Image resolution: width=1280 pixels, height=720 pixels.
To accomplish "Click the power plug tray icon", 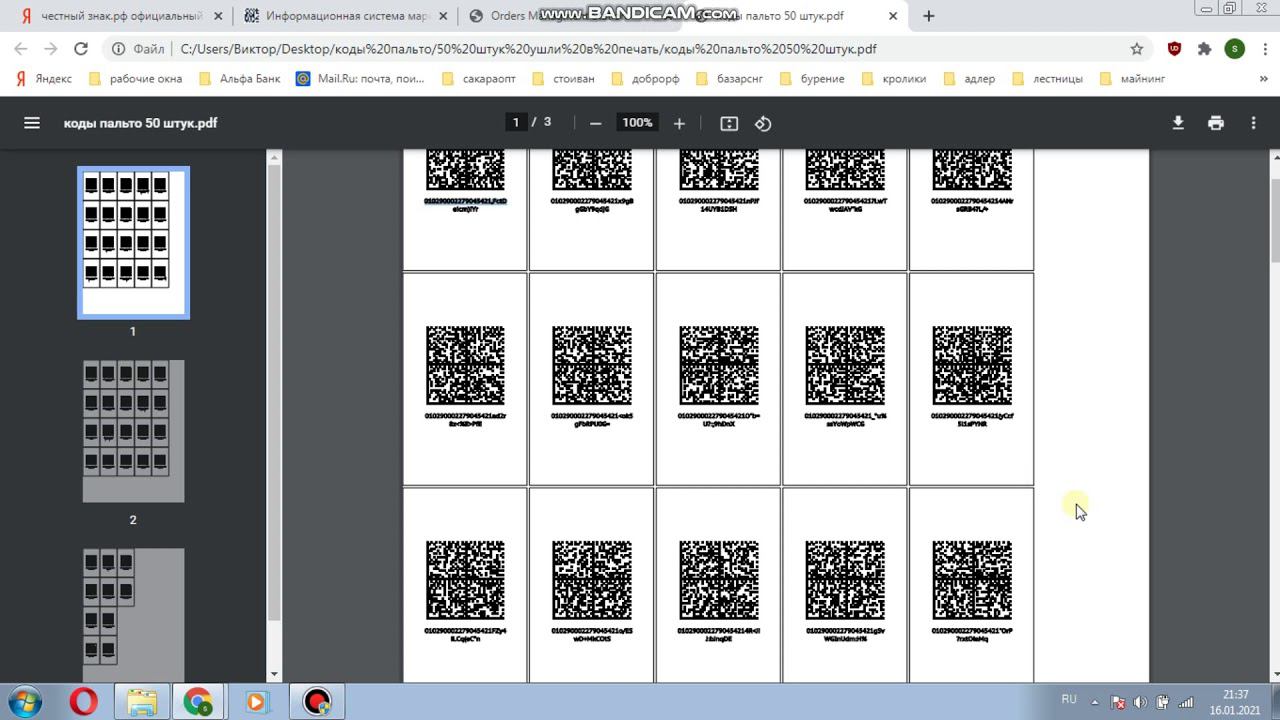I will 1163,702.
